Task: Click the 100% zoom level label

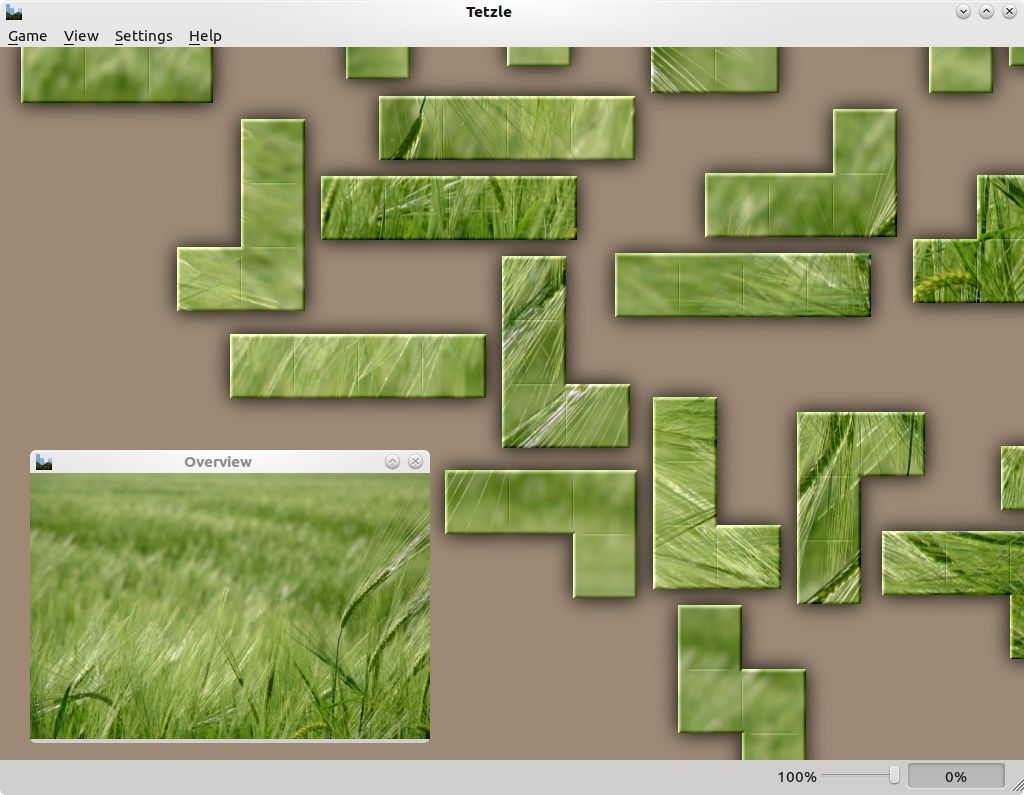Action: 797,777
